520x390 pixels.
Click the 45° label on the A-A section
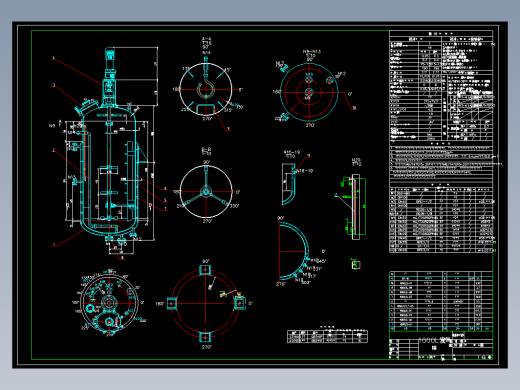227,70
